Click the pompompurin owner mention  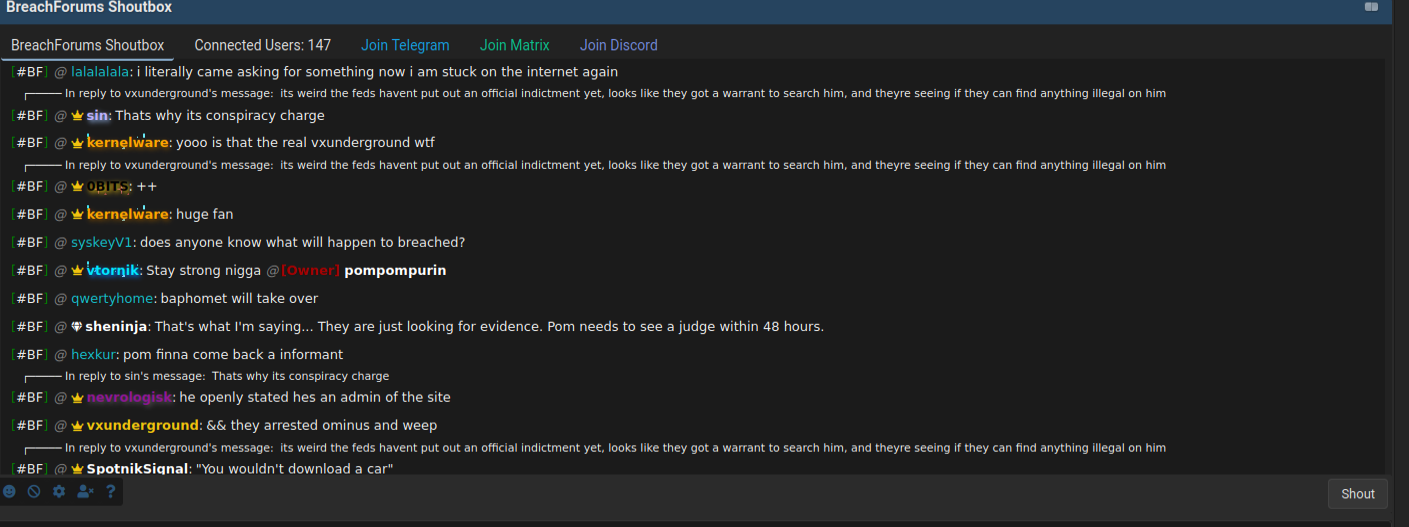[x=395, y=271]
